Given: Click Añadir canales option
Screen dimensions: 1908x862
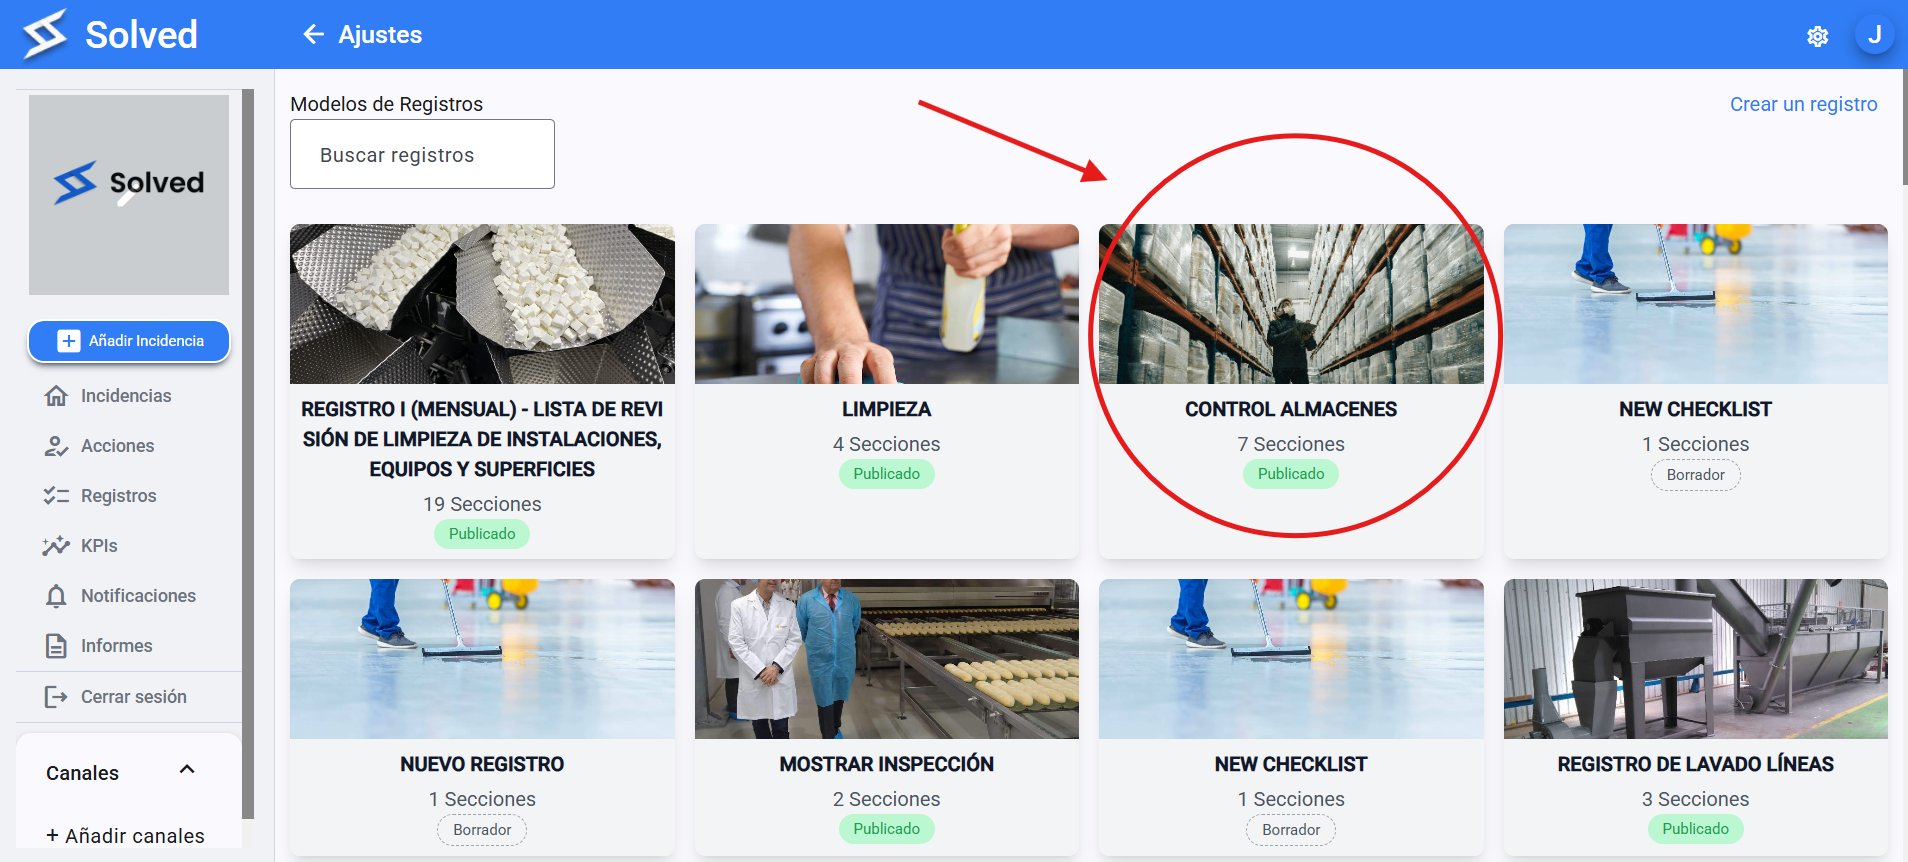Looking at the screenshot, I should point(125,836).
